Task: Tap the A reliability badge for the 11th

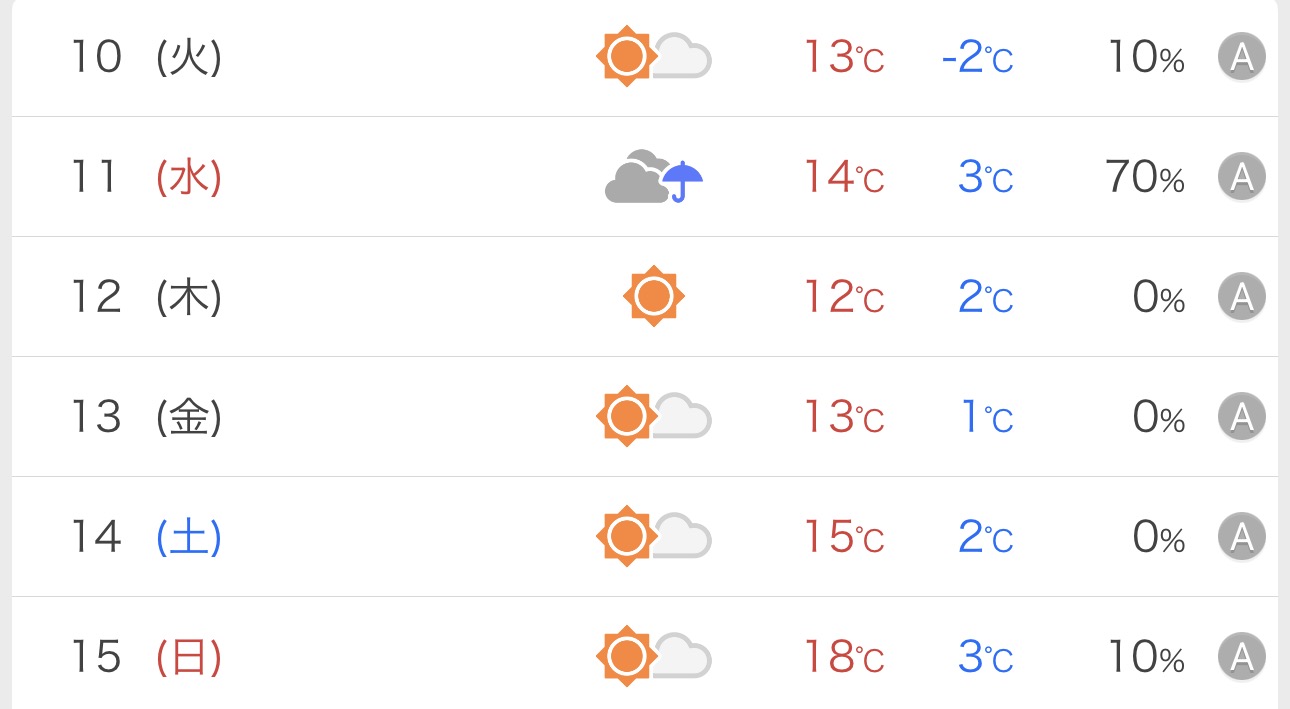Action: [x=1242, y=177]
